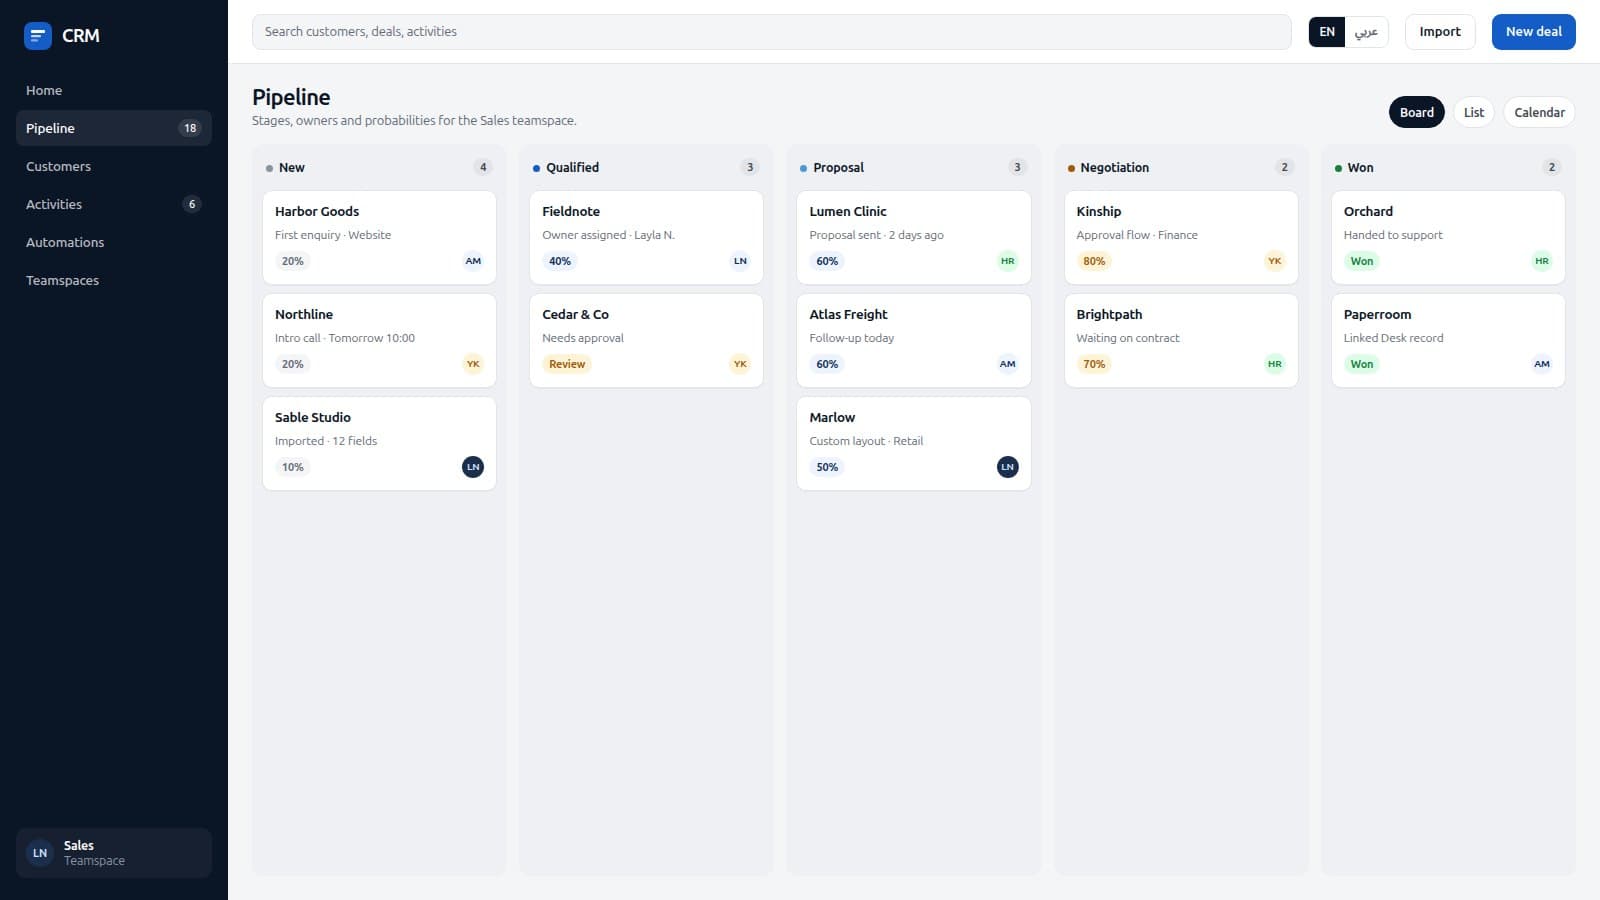1600x900 pixels.
Task: Open Teamspaces in the sidebar
Action: tap(114, 280)
